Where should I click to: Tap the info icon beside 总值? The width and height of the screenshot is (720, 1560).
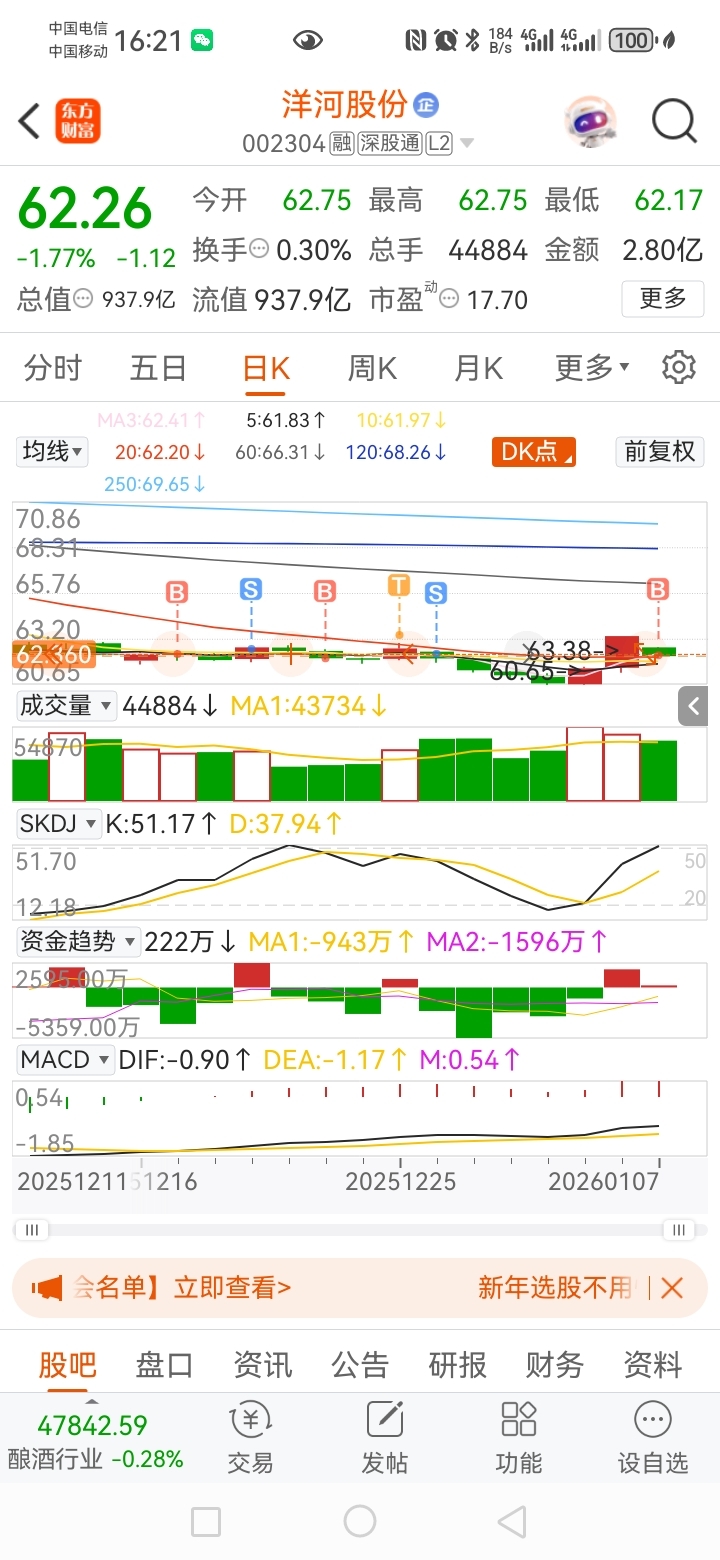click(85, 298)
